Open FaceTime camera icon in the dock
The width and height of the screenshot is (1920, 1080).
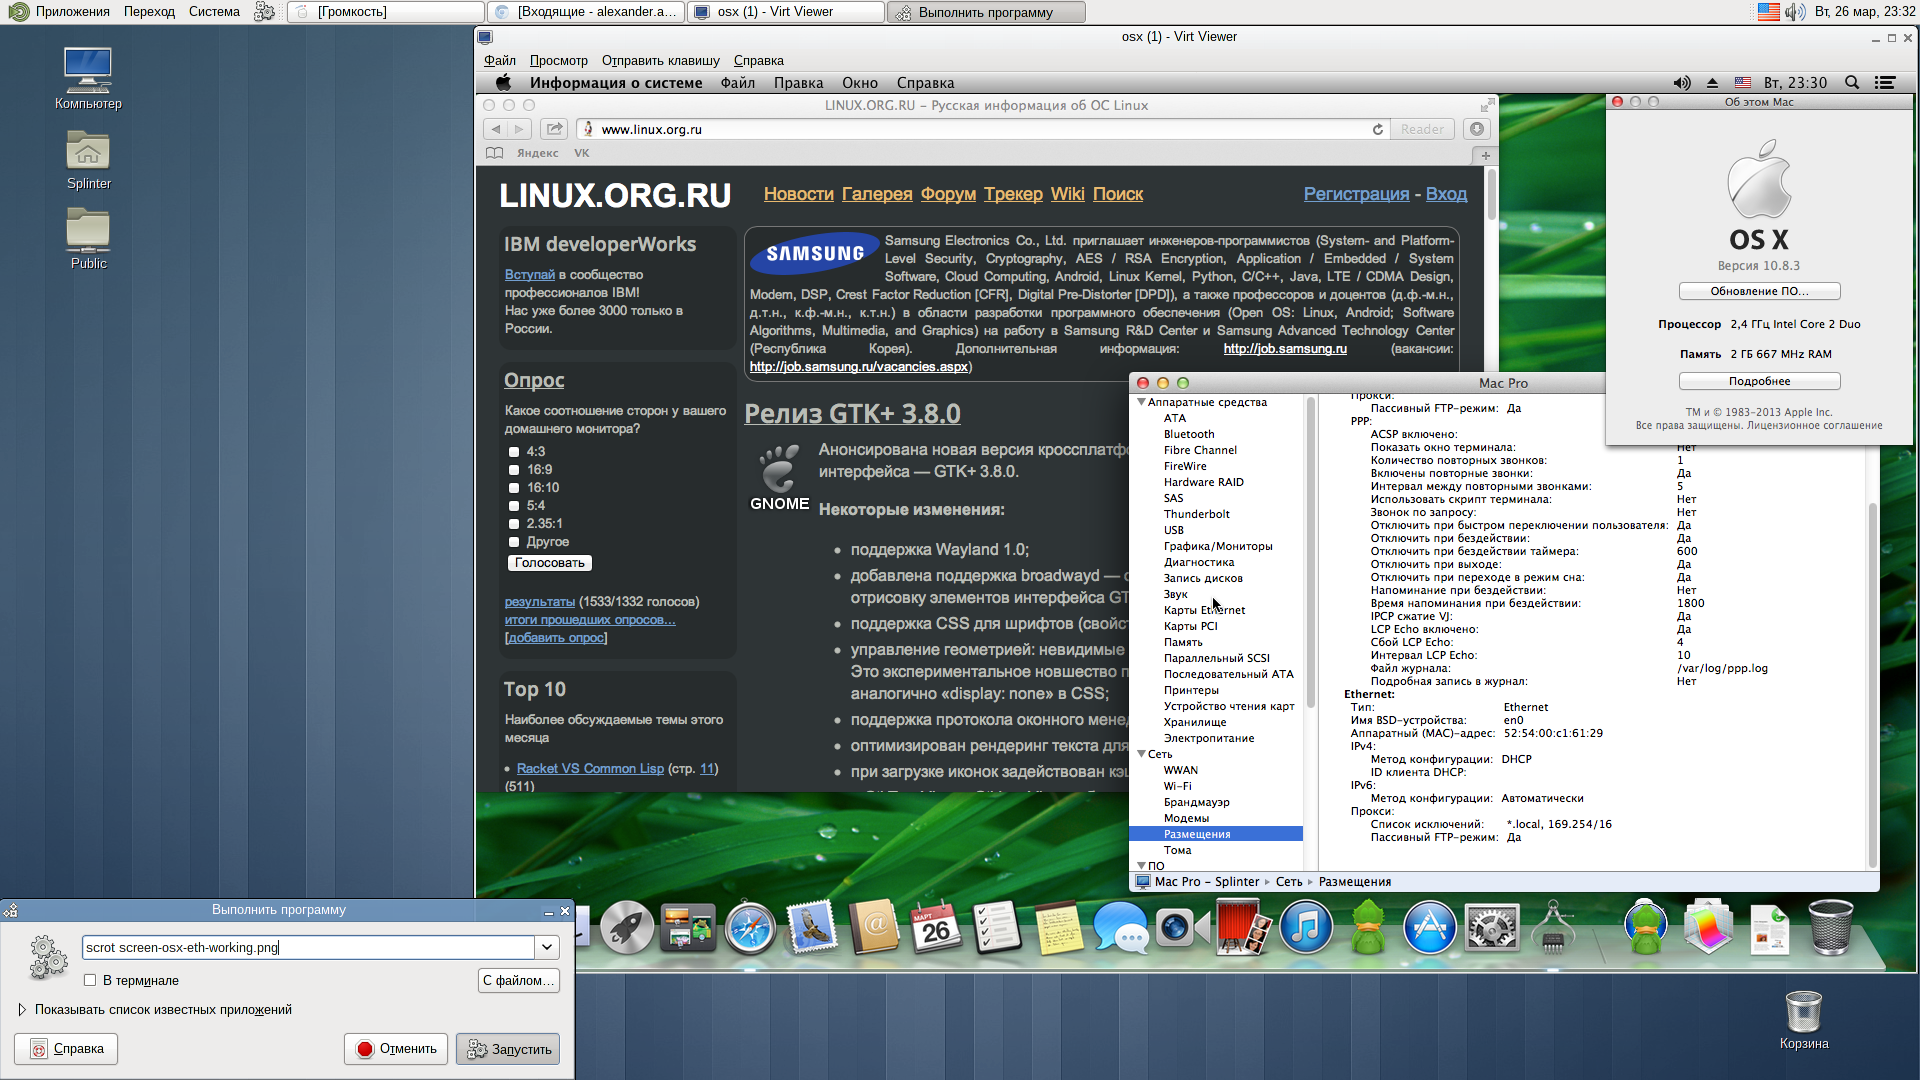(x=1182, y=928)
